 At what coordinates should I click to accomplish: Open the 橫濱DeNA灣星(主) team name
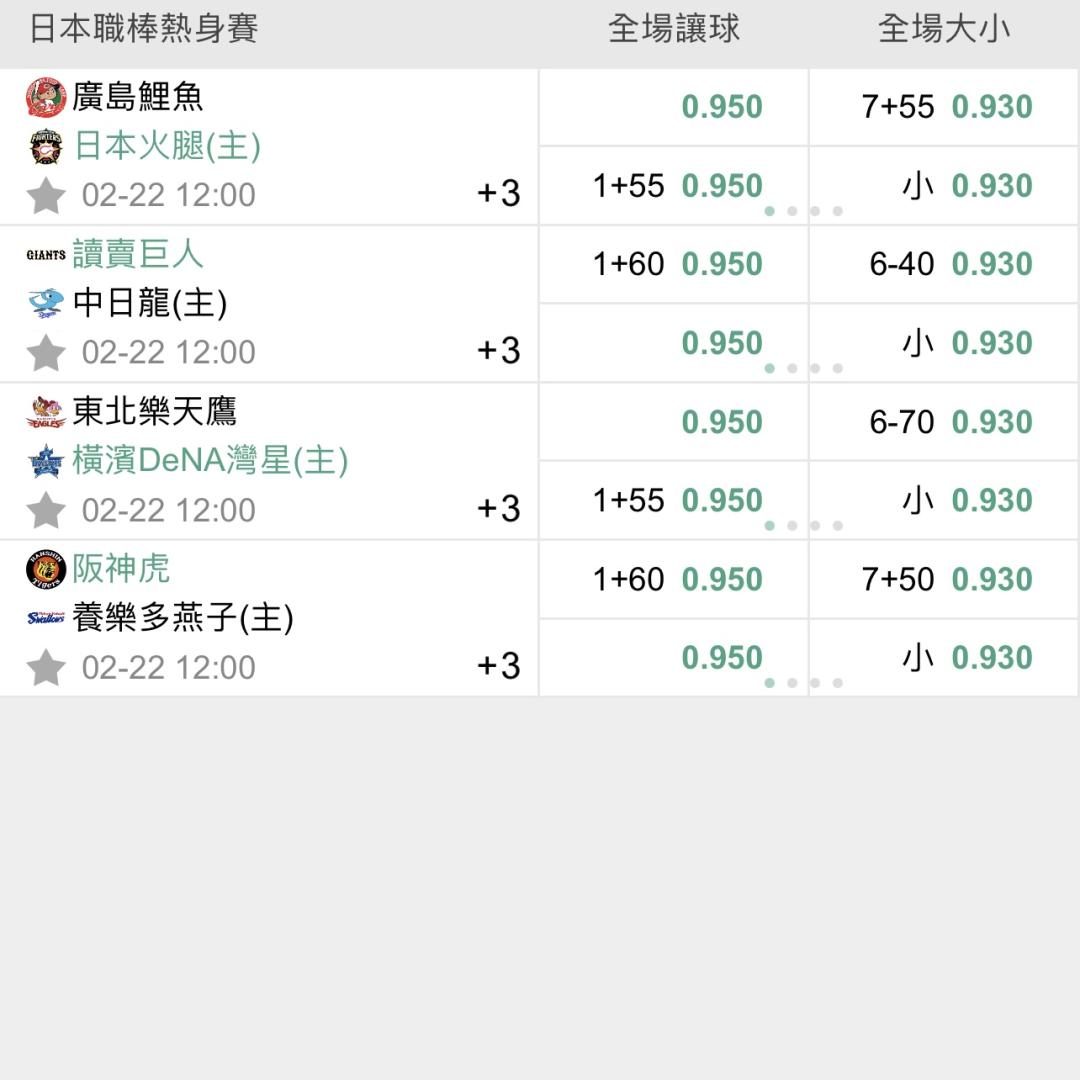tap(210, 461)
